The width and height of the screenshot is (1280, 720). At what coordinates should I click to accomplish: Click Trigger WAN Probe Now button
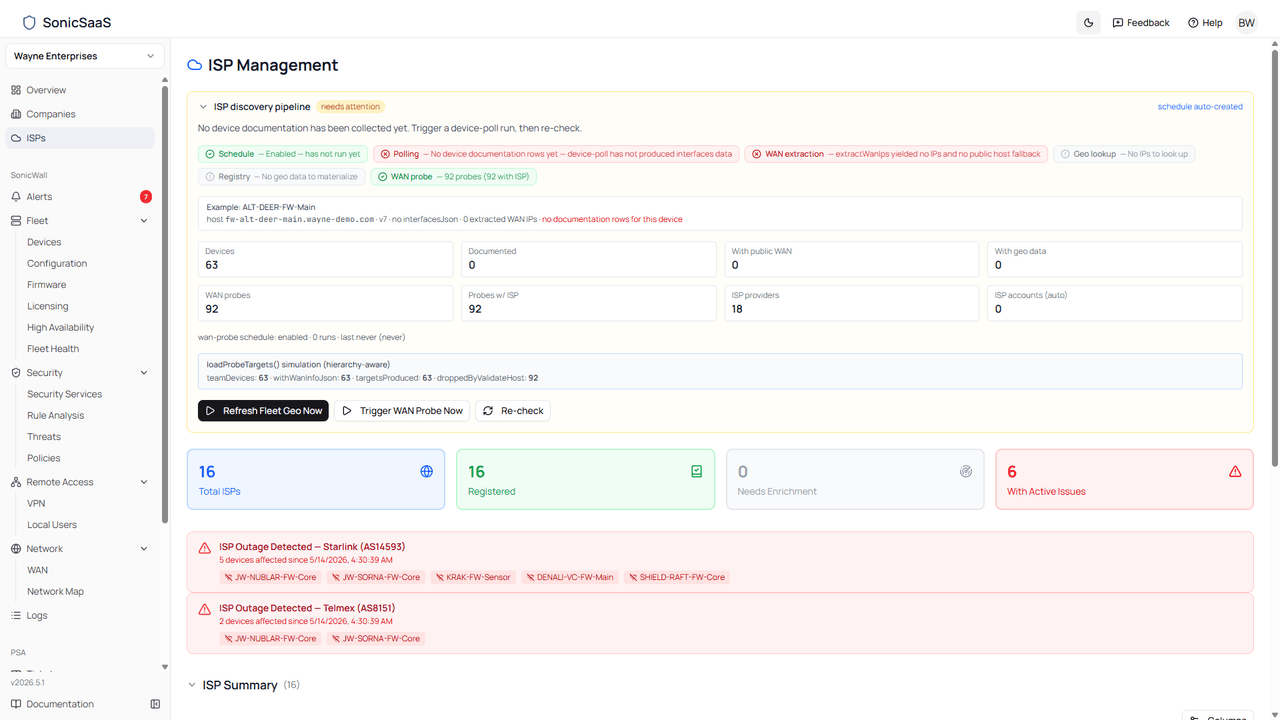pyautogui.click(x=402, y=411)
